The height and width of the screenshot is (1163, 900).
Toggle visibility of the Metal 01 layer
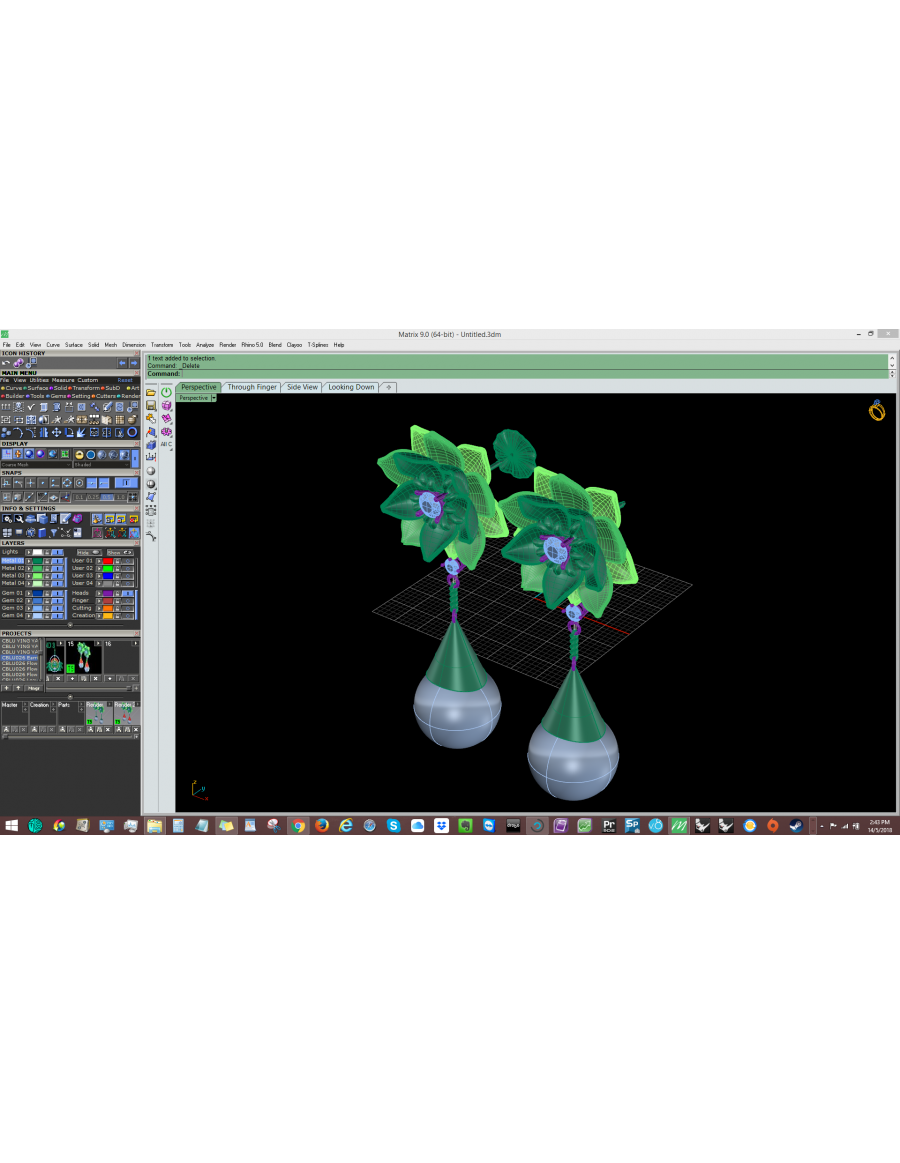57,561
